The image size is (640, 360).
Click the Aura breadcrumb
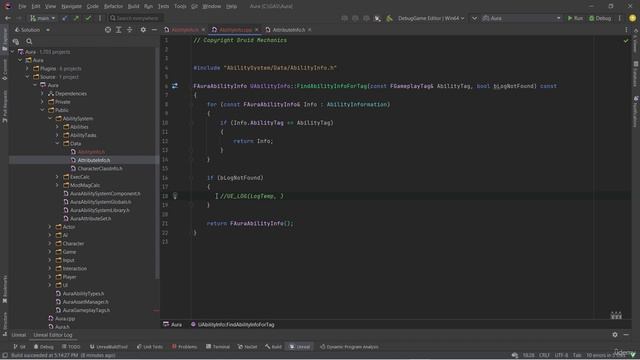point(173,324)
